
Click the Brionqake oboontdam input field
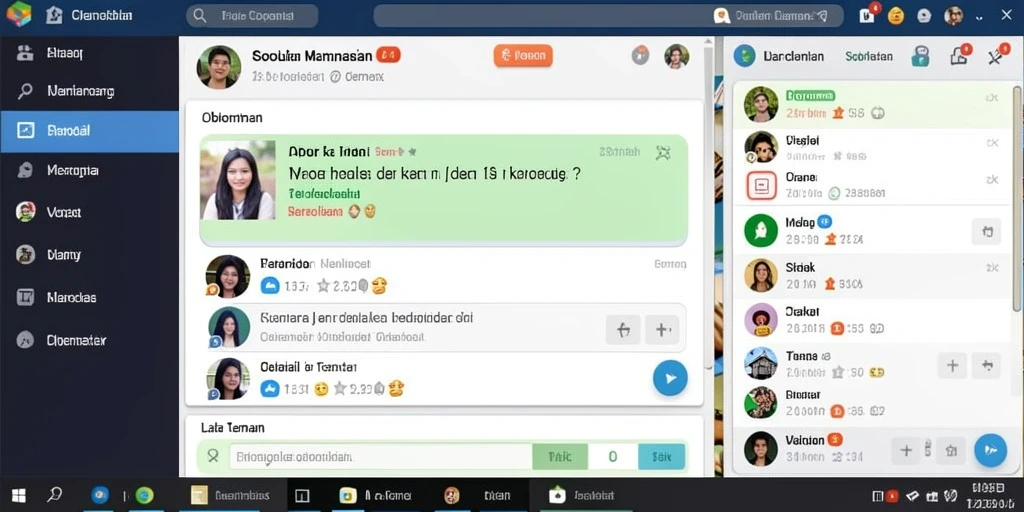click(380, 457)
